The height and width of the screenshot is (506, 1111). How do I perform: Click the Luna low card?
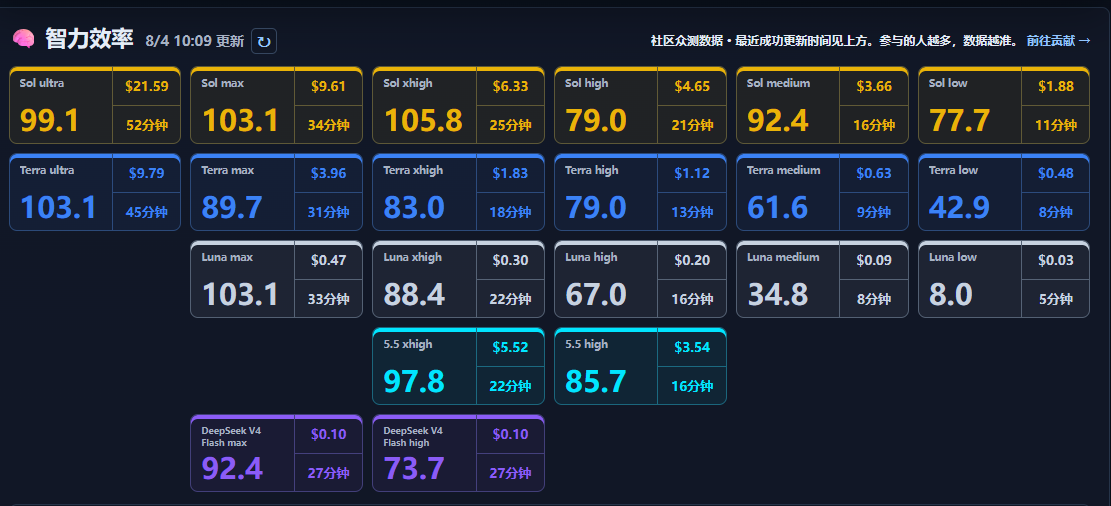click(x=1004, y=279)
